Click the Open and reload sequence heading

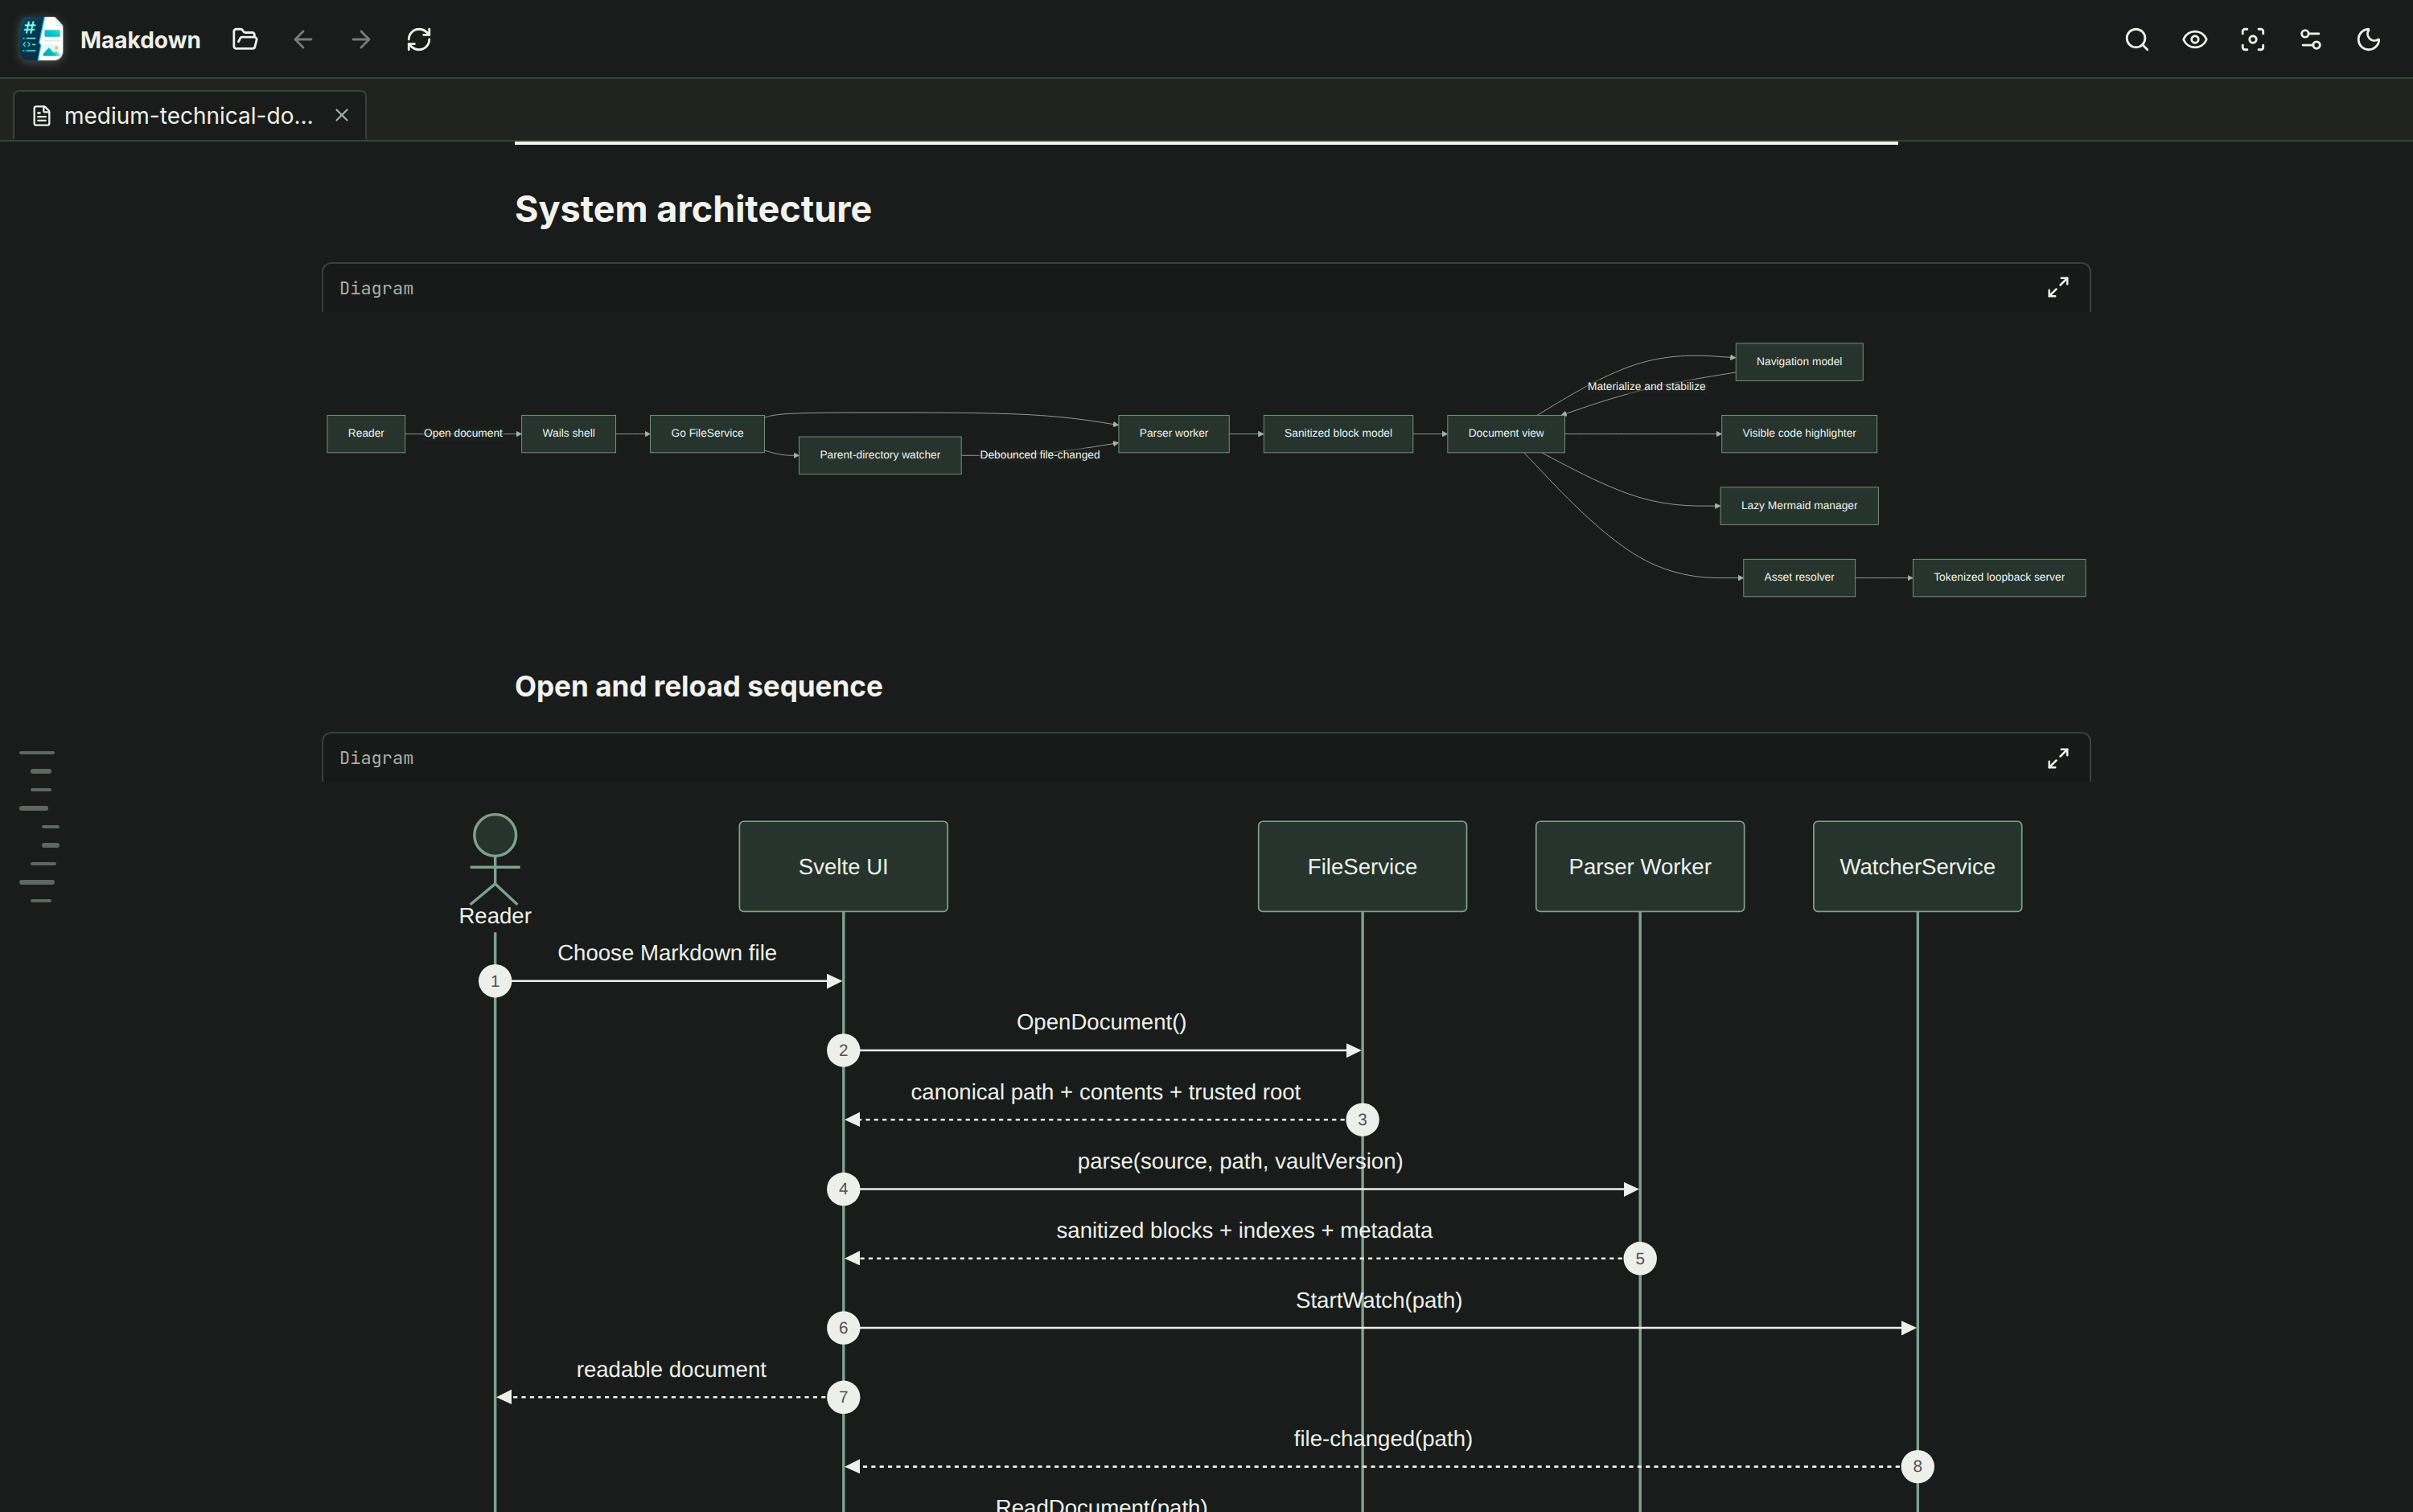coord(699,687)
